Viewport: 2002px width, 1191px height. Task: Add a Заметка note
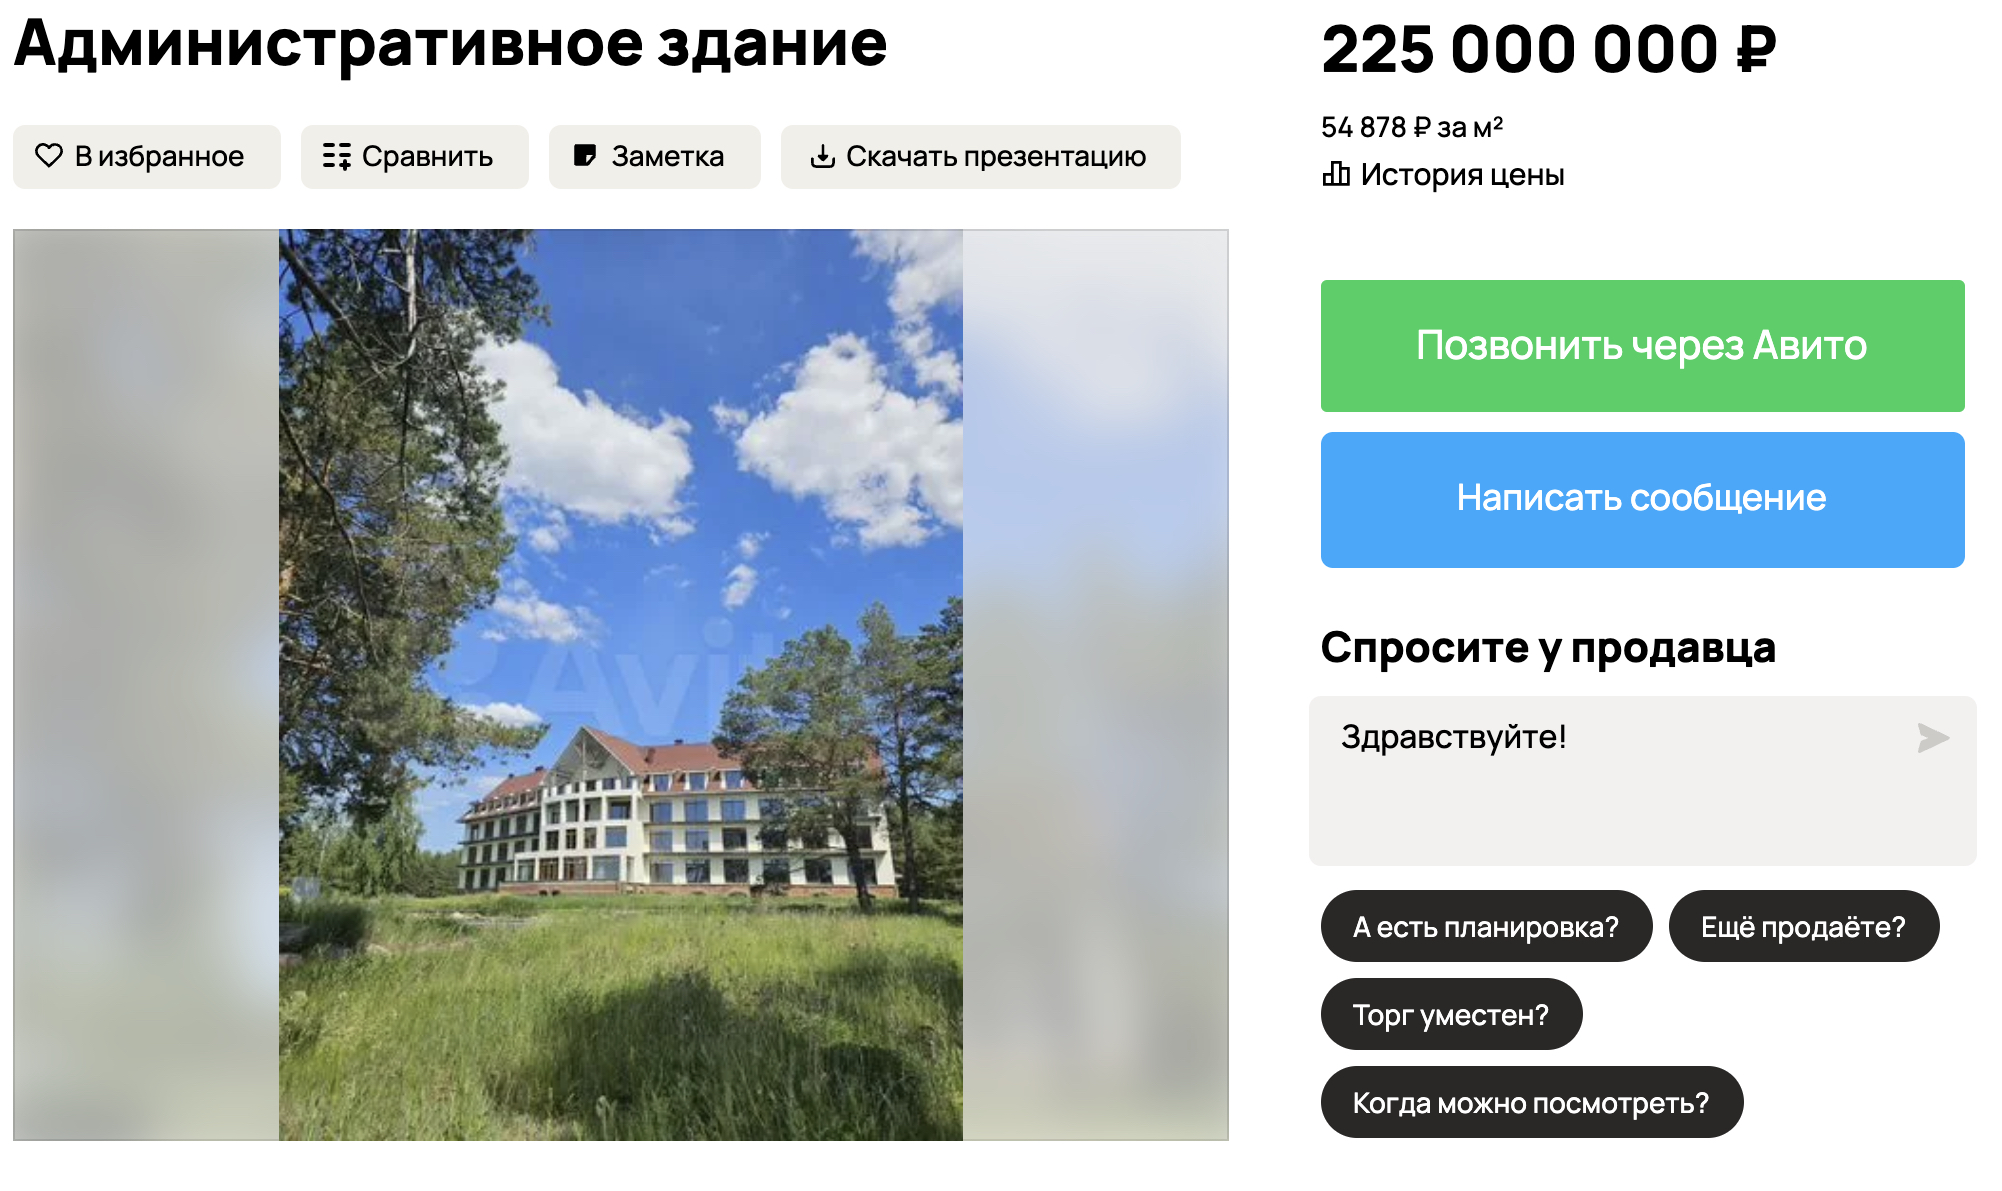pyautogui.click(x=655, y=157)
